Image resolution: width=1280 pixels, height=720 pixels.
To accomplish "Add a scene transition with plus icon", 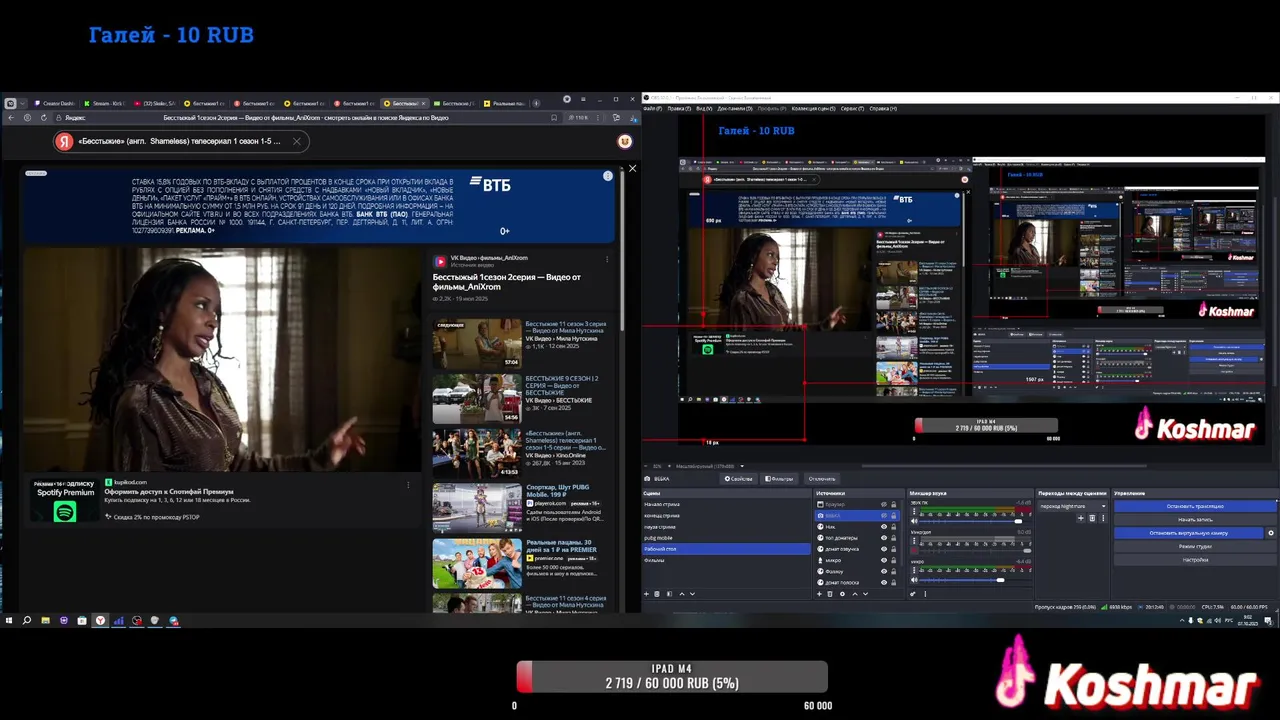I will 1081,518.
